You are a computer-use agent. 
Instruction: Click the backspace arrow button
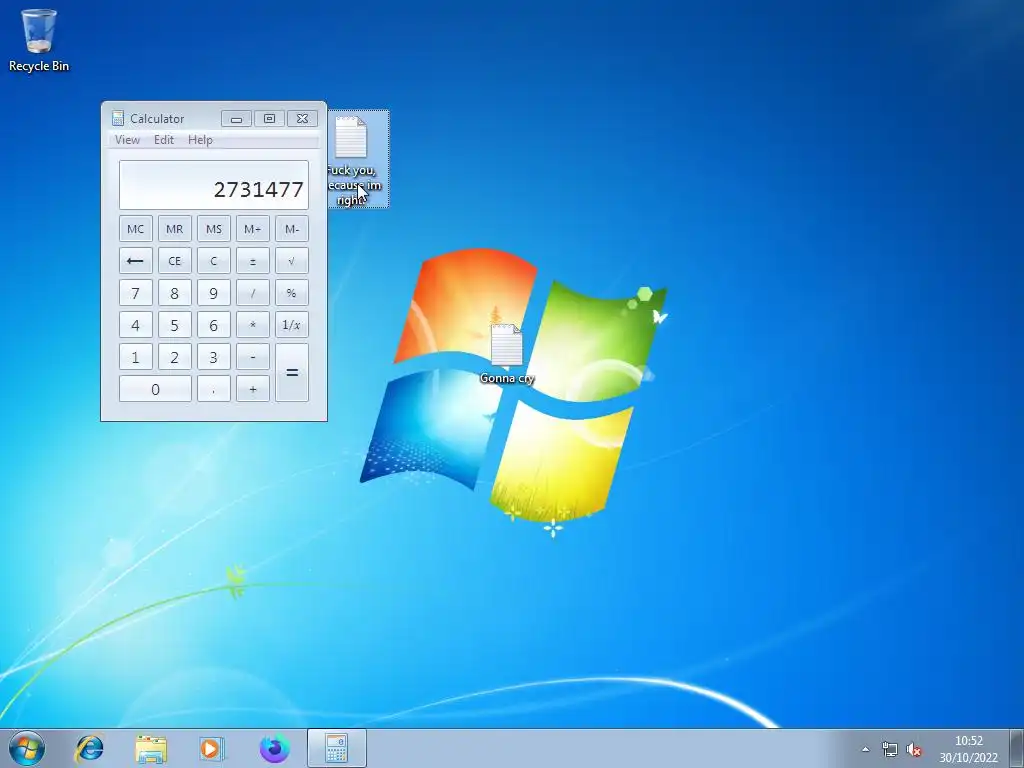click(135, 261)
